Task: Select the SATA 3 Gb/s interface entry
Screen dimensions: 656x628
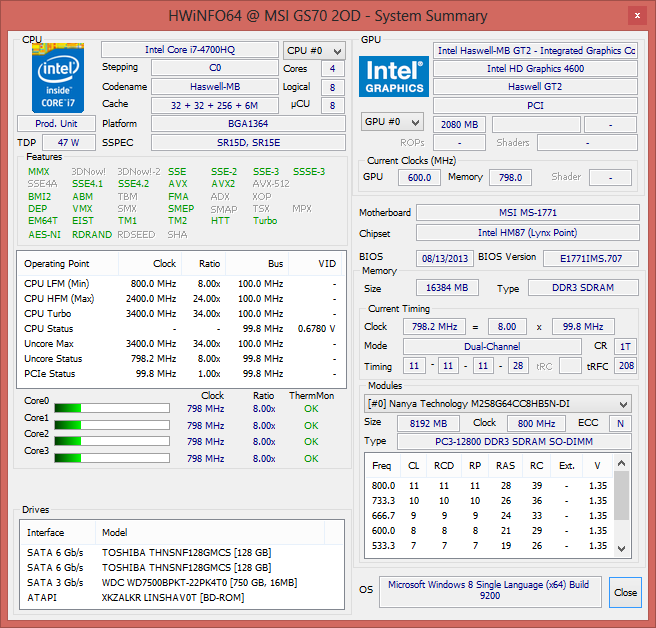Action: tap(55, 583)
